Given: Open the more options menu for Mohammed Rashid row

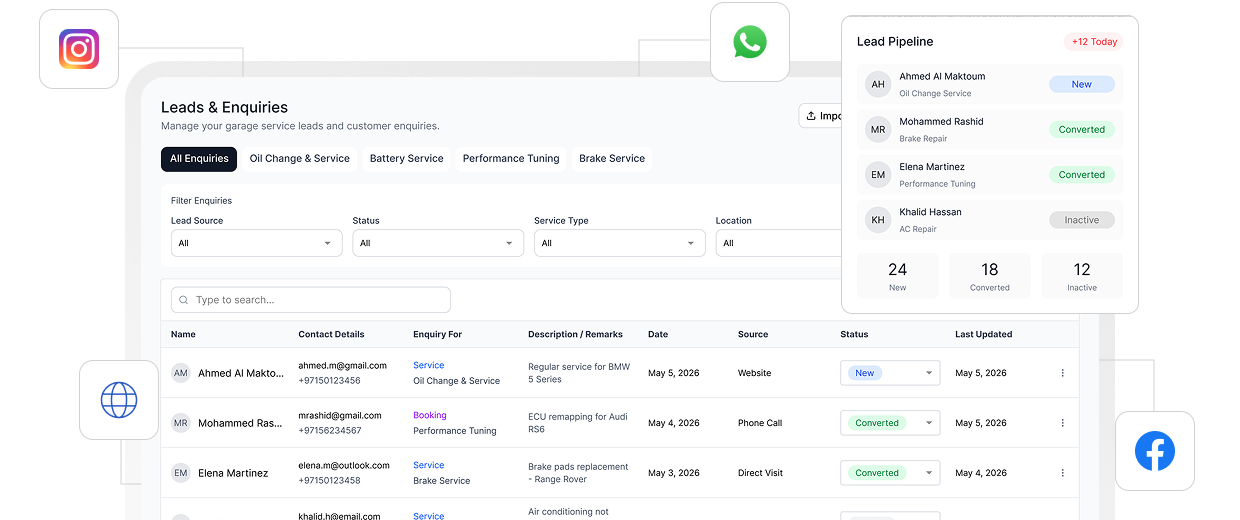Looking at the screenshot, I should (1062, 423).
